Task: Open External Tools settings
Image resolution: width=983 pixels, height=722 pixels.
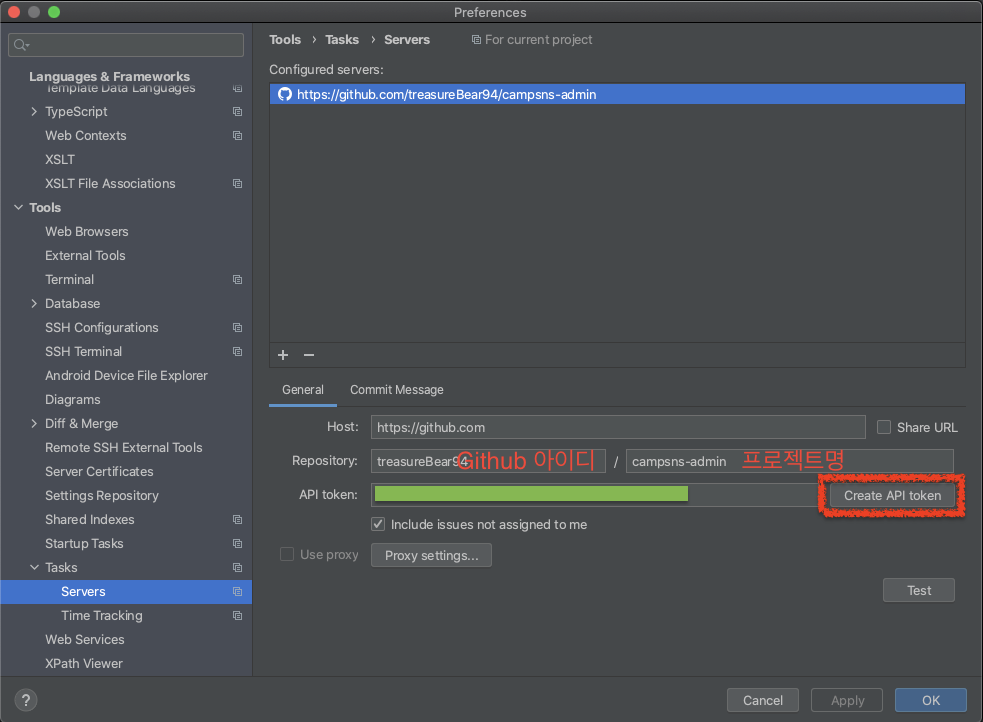Action: (85, 256)
